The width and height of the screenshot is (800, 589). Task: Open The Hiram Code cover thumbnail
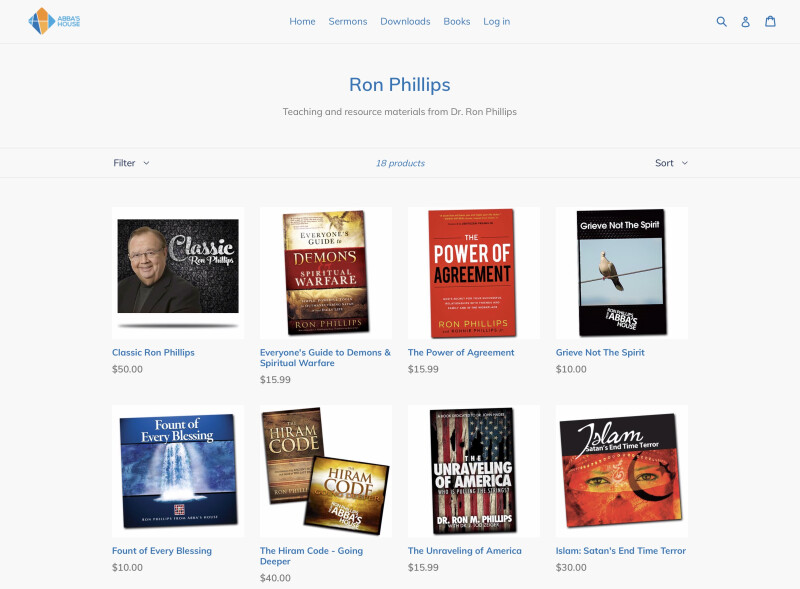(x=326, y=471)
